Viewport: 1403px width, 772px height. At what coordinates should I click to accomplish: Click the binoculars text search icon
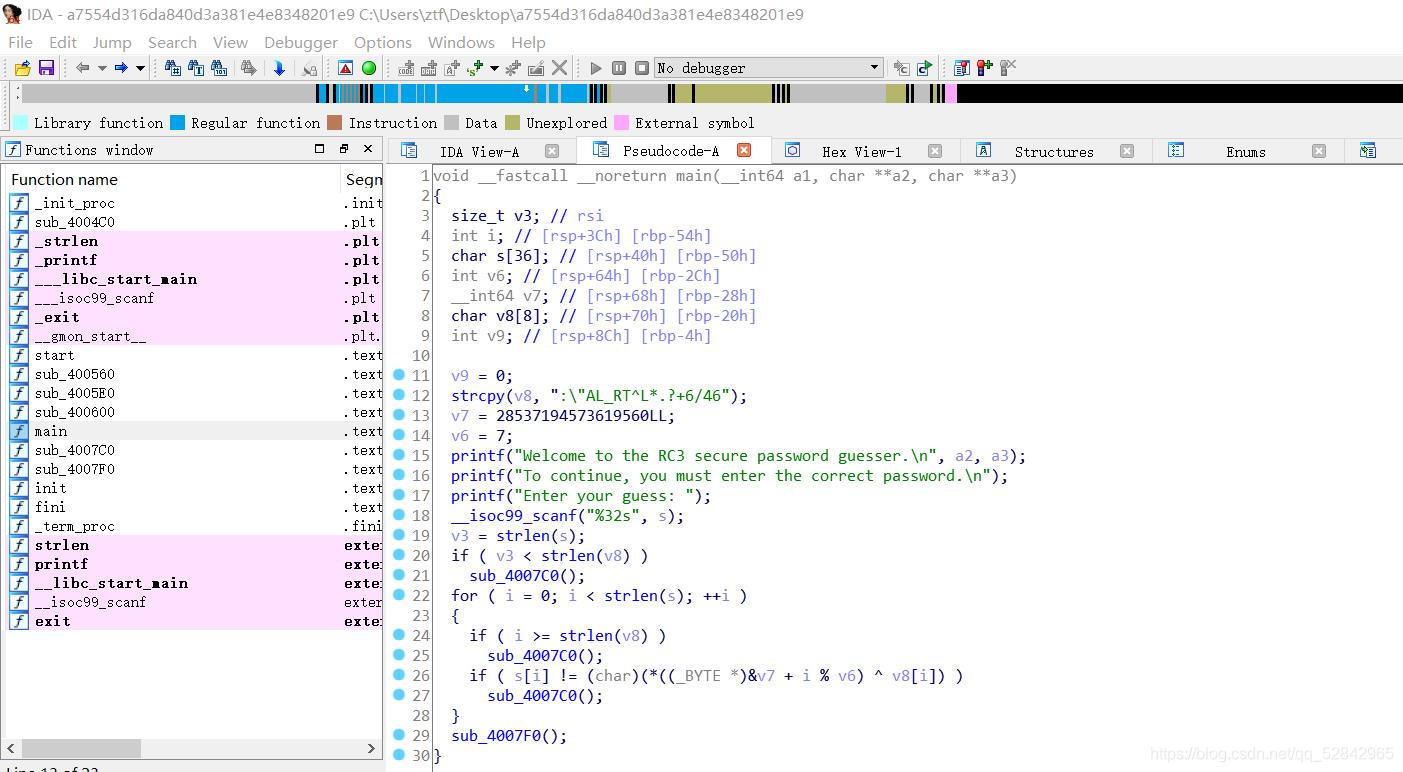click(195, 68)
